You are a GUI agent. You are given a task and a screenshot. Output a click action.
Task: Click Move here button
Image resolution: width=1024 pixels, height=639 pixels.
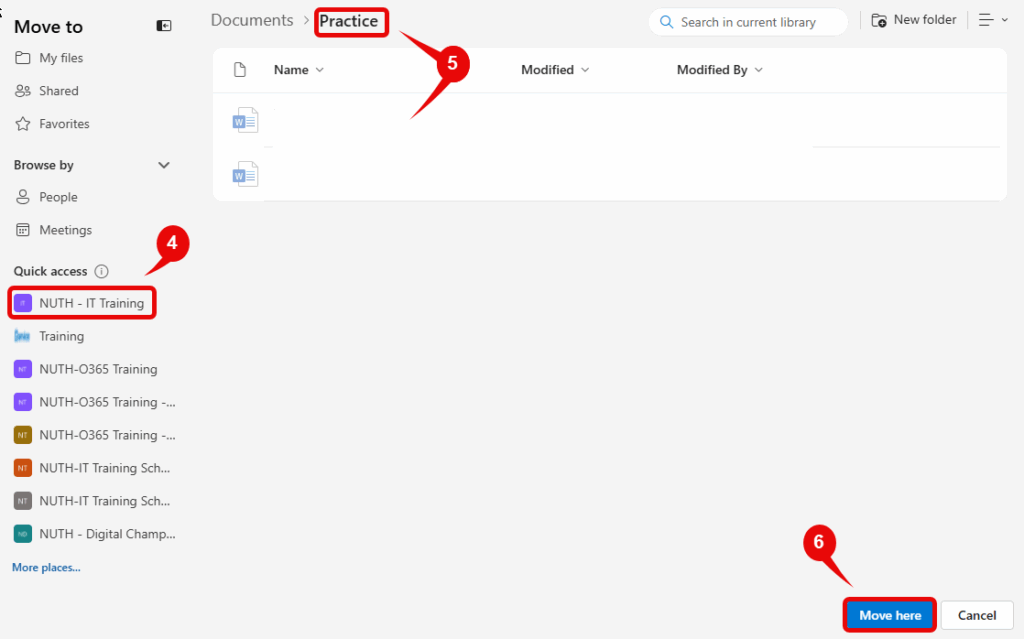click(x=890, y=615)
